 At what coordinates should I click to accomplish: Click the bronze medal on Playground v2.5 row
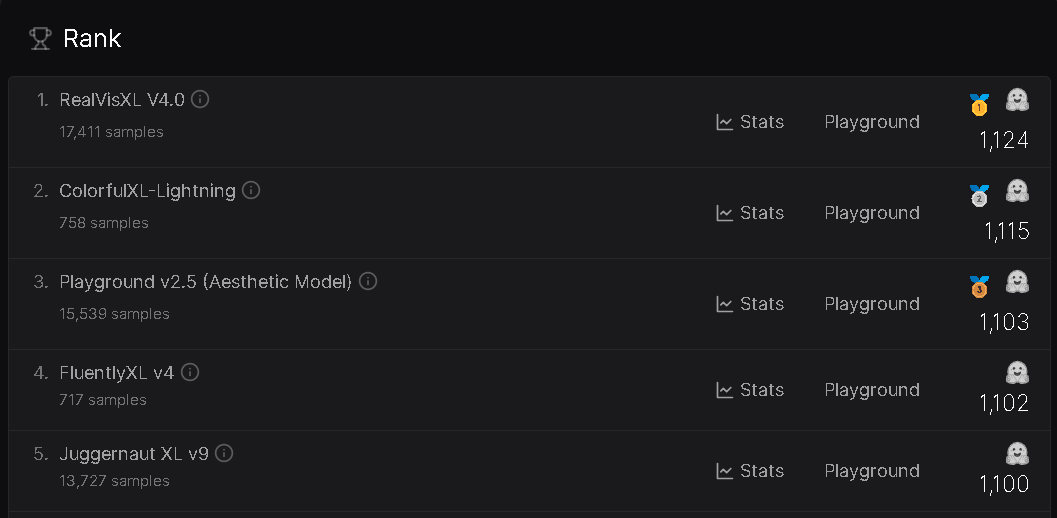[979, 286]
